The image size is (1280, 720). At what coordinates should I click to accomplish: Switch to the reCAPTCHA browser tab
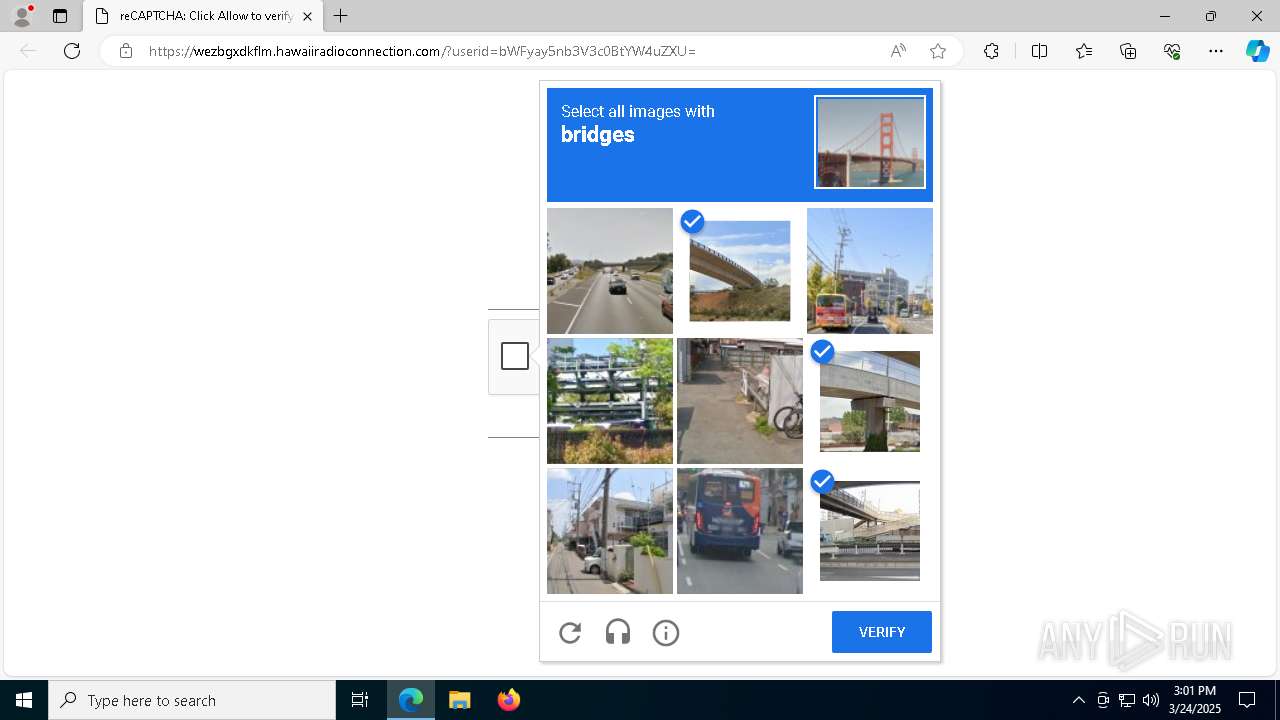203,16
